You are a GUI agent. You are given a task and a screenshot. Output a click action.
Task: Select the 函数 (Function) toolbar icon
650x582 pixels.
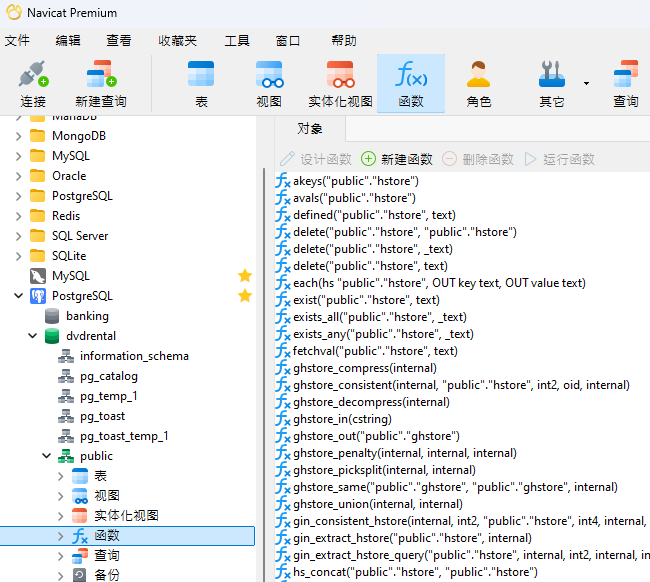tap(411, 84)
